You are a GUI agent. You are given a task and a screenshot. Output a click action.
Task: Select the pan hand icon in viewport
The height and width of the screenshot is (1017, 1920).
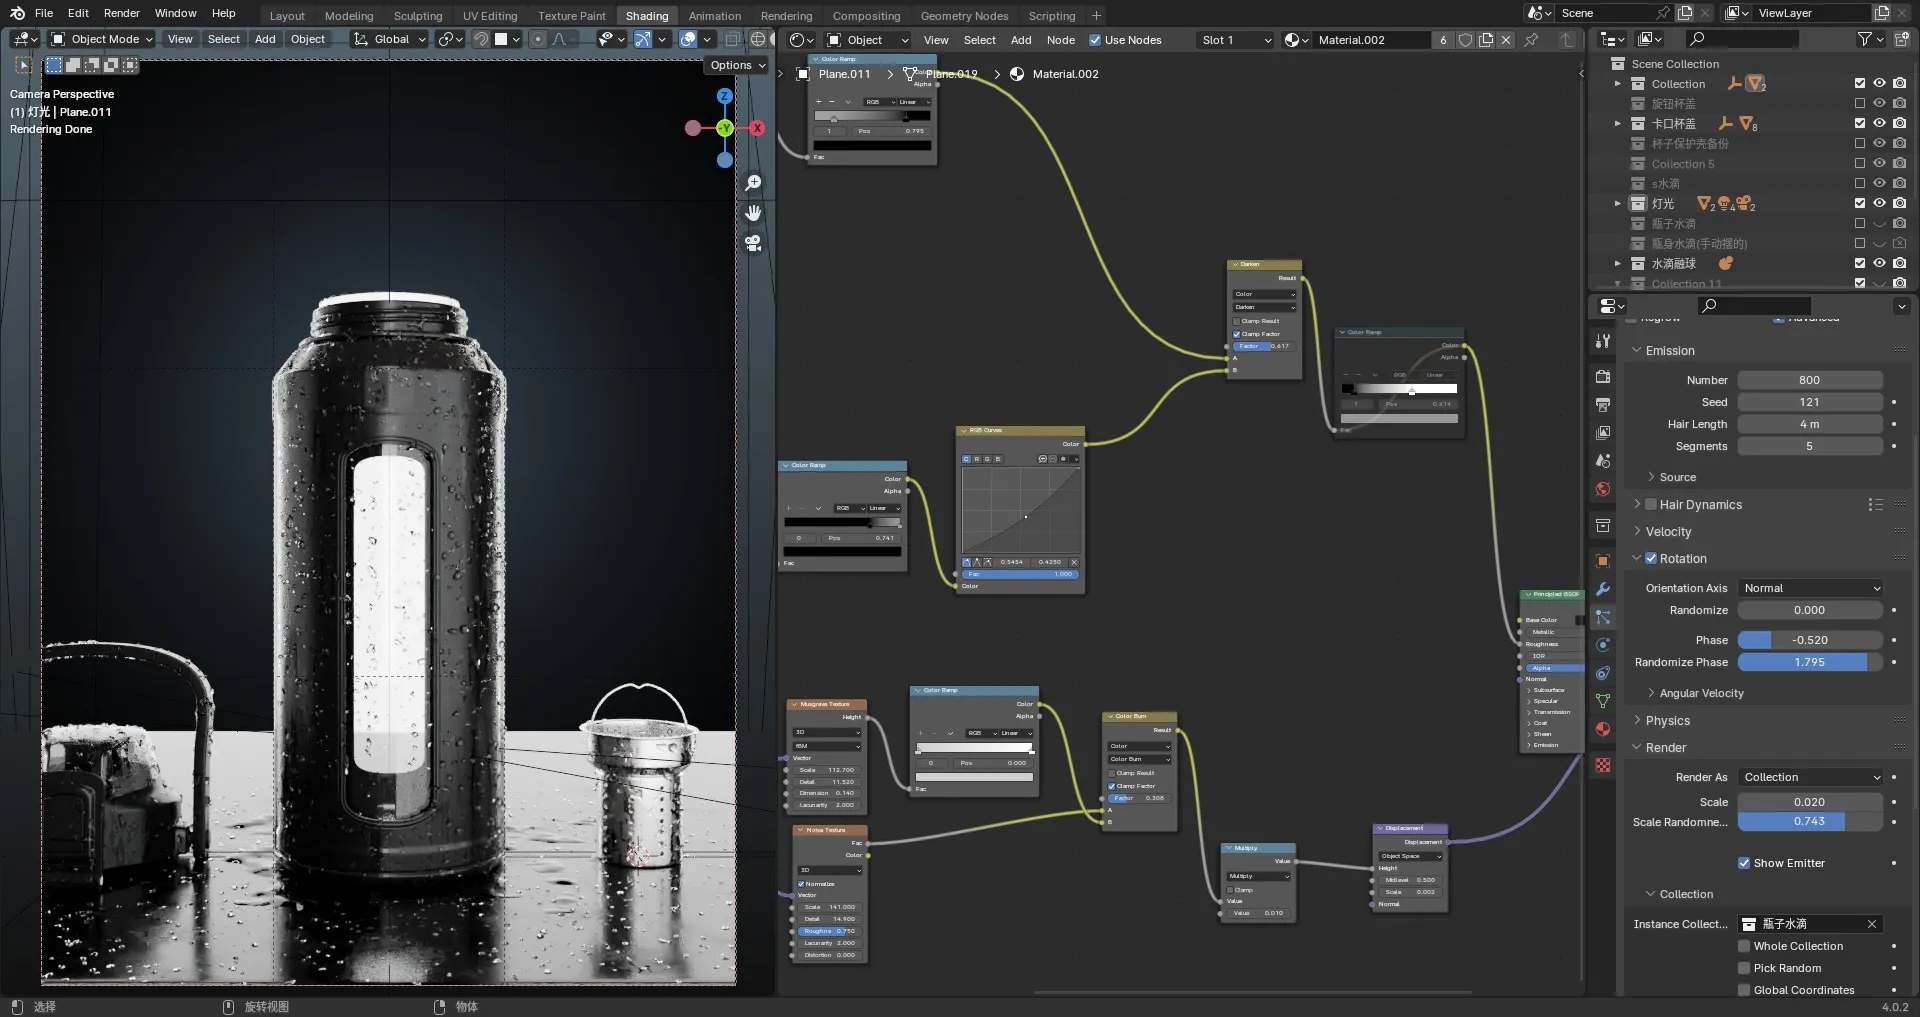pos(754,213)
